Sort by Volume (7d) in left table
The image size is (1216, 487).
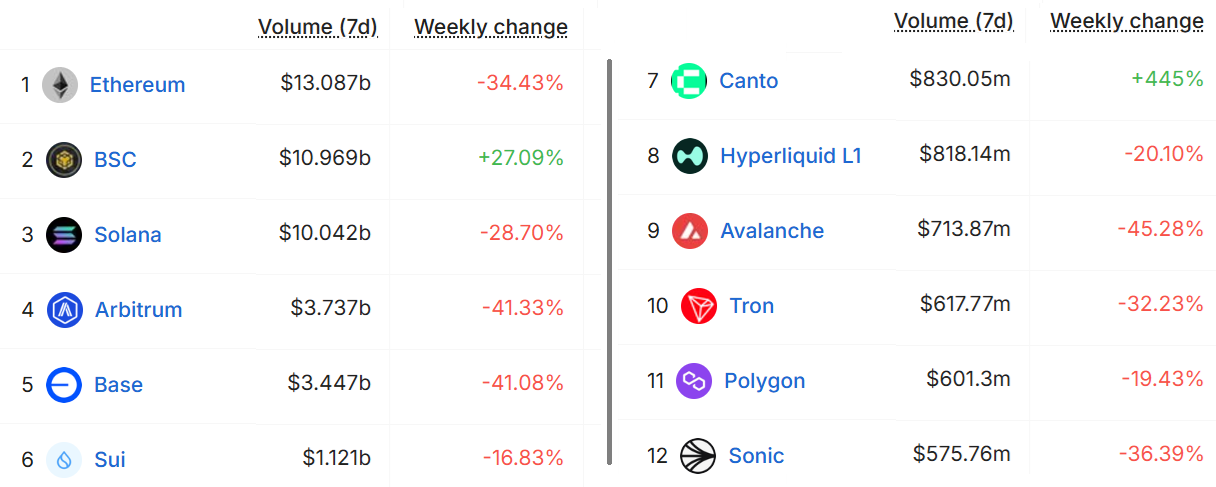point(317,27)
